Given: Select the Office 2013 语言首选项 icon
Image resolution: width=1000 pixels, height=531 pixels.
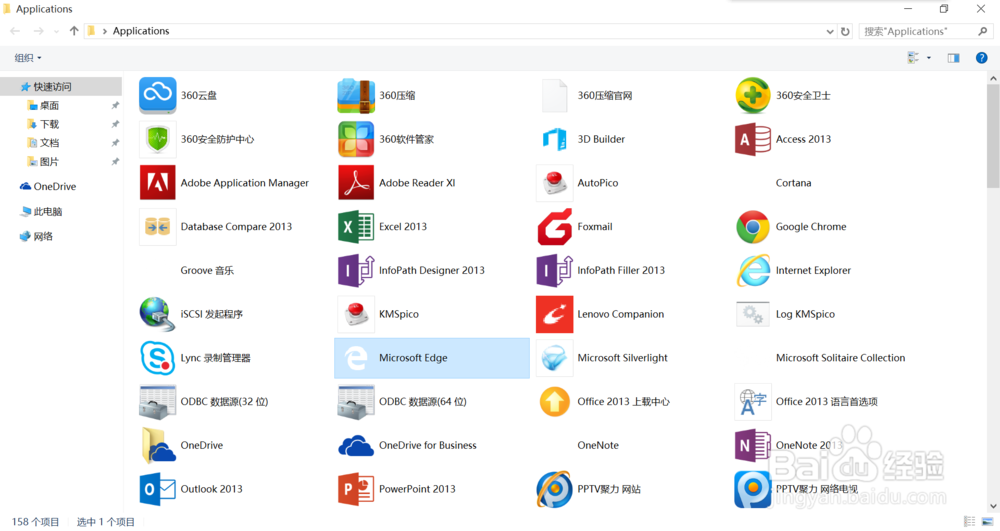Looking at the screenshot, I should pos(753,402).
